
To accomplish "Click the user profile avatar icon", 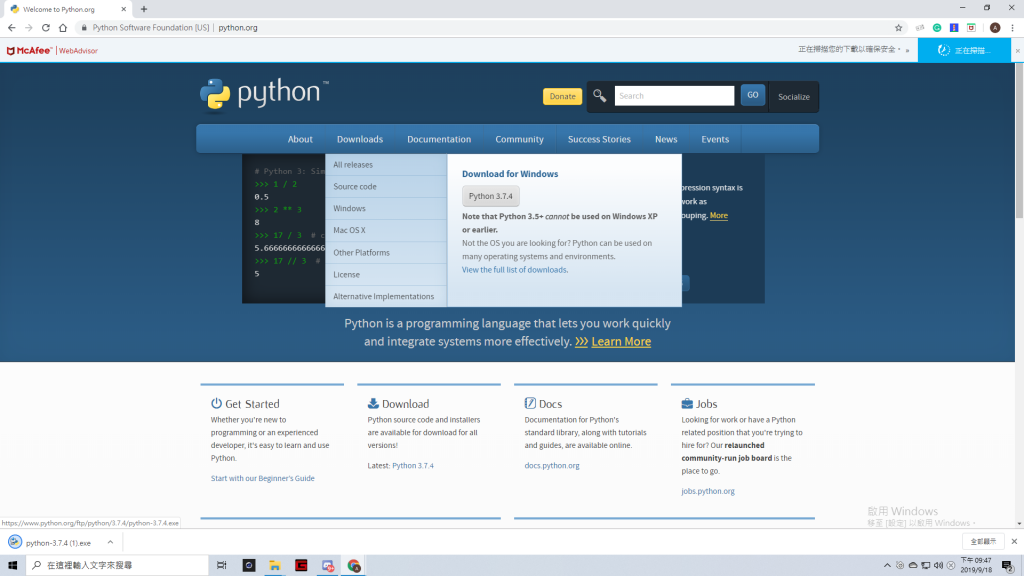I will (995, 27).
